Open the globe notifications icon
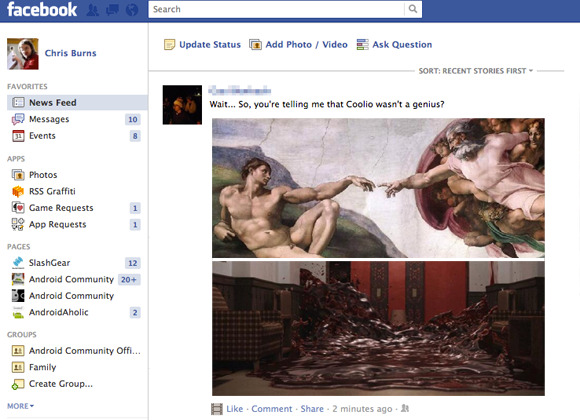Image resolution: width=580 pixels, height=420 pixels. coord(132,10)
